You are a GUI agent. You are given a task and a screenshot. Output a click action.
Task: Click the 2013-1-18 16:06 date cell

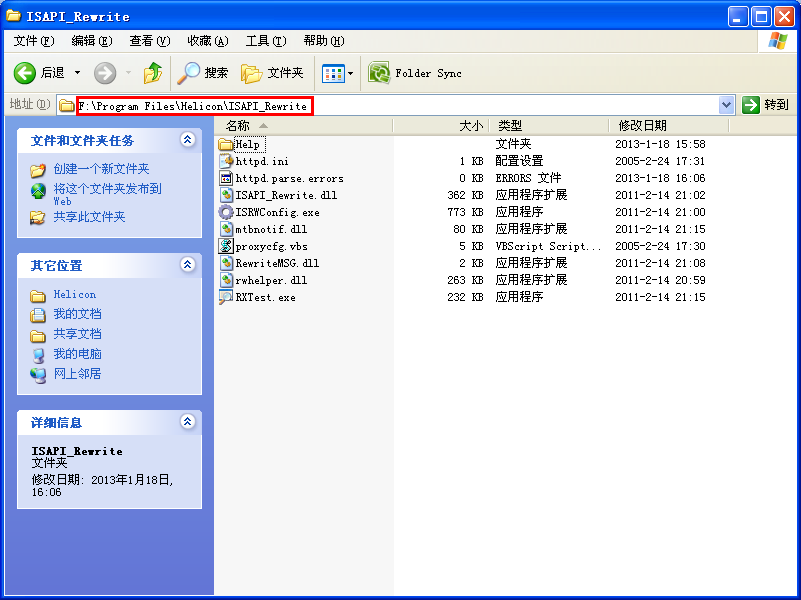(660, 178)
